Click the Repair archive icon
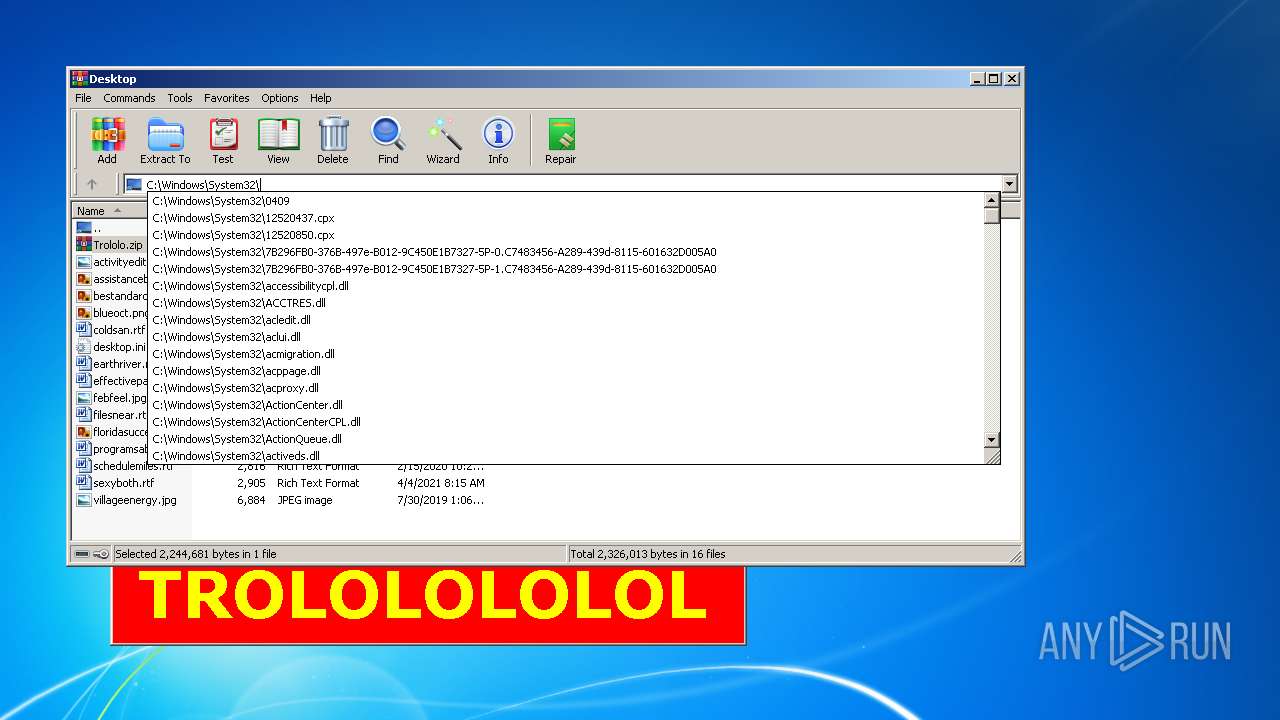Screen dimensions: 1280x720 561,134
